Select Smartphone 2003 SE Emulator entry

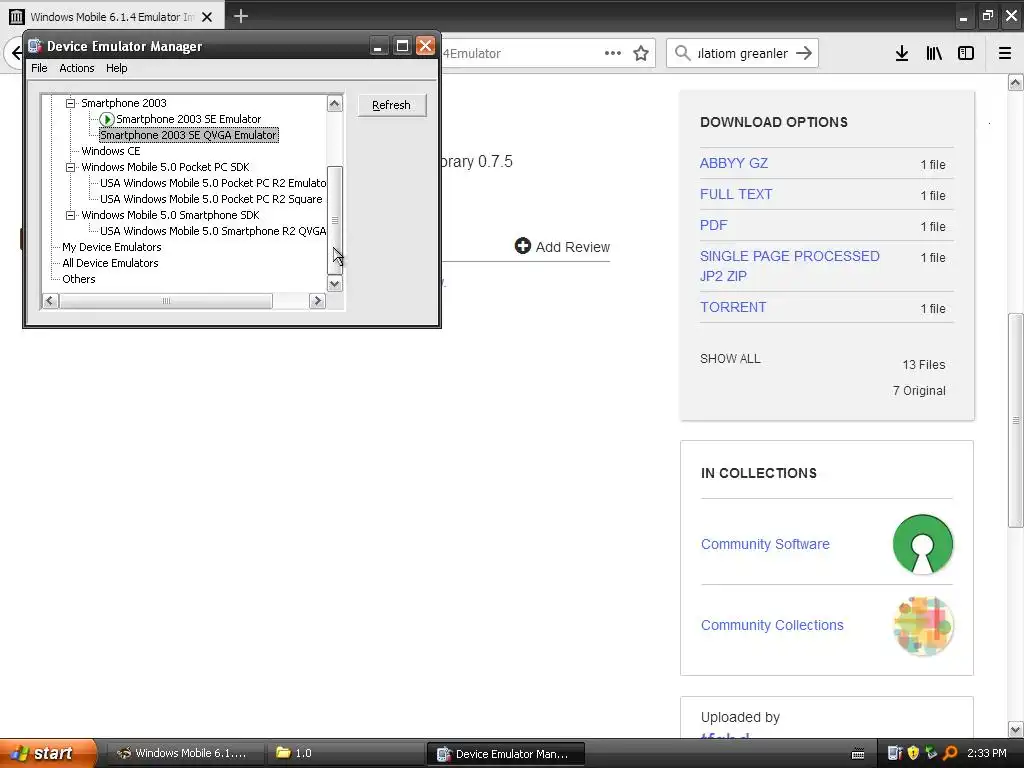(188, 120)
